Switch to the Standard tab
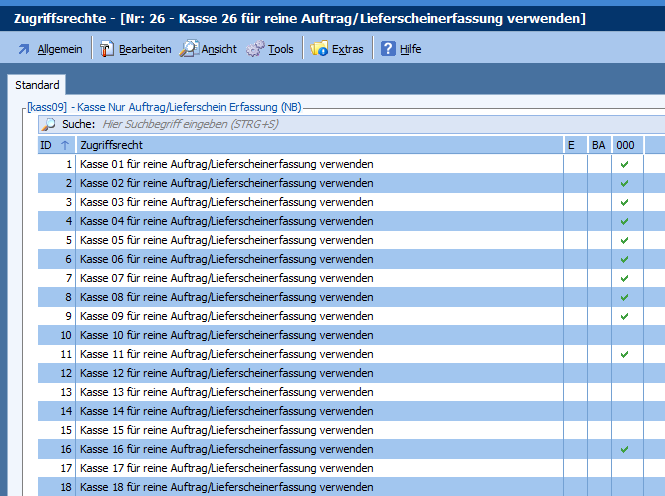The width and height of the screenshot is (665, 496). tap(37, 86)
